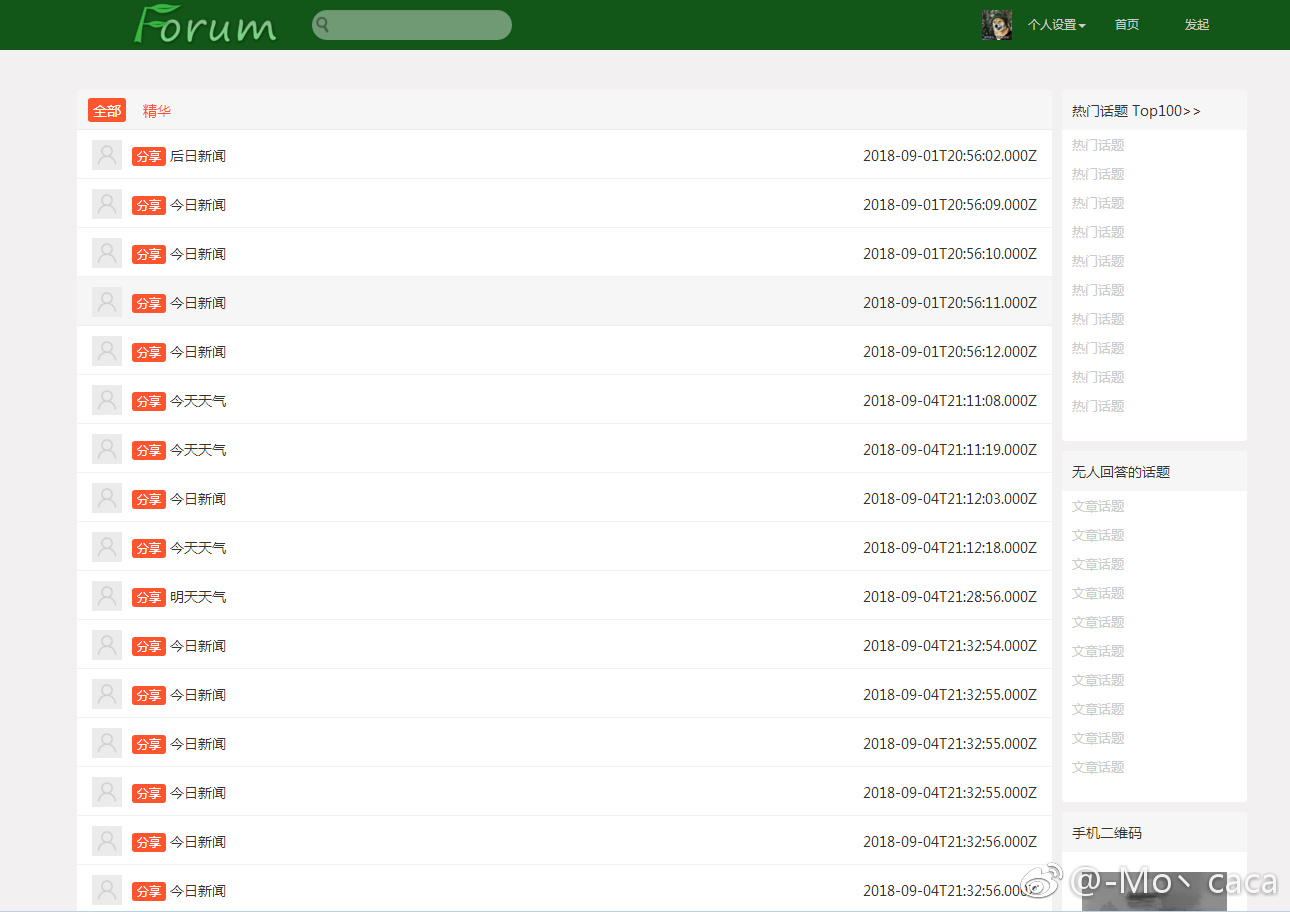The width and height of the screenshot is (1290, 912).
Task: Click 发起 in the navigation bar
Action: coord(1197,25)
